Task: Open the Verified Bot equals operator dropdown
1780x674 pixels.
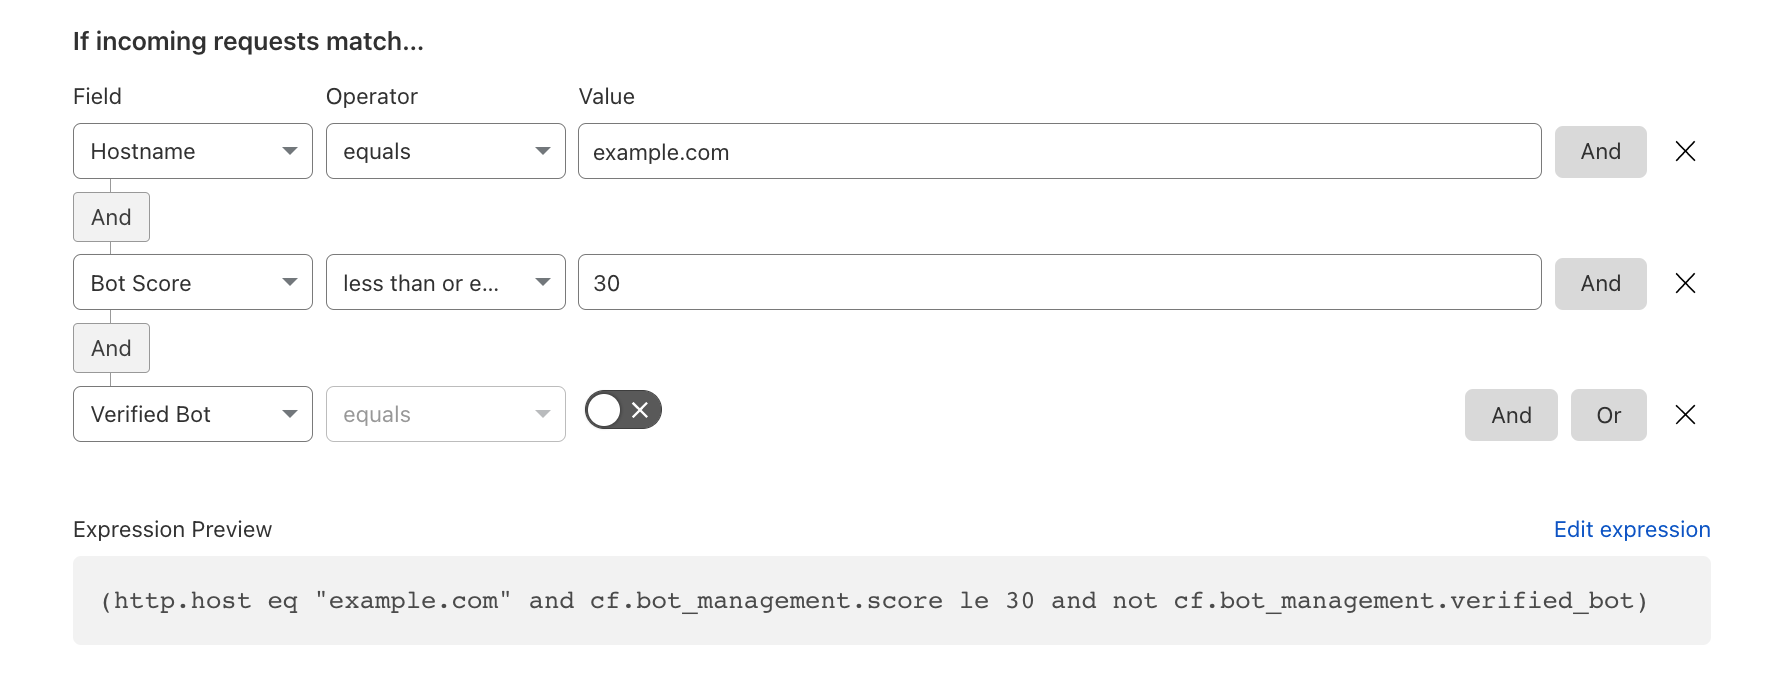Action: coord(446,414)
